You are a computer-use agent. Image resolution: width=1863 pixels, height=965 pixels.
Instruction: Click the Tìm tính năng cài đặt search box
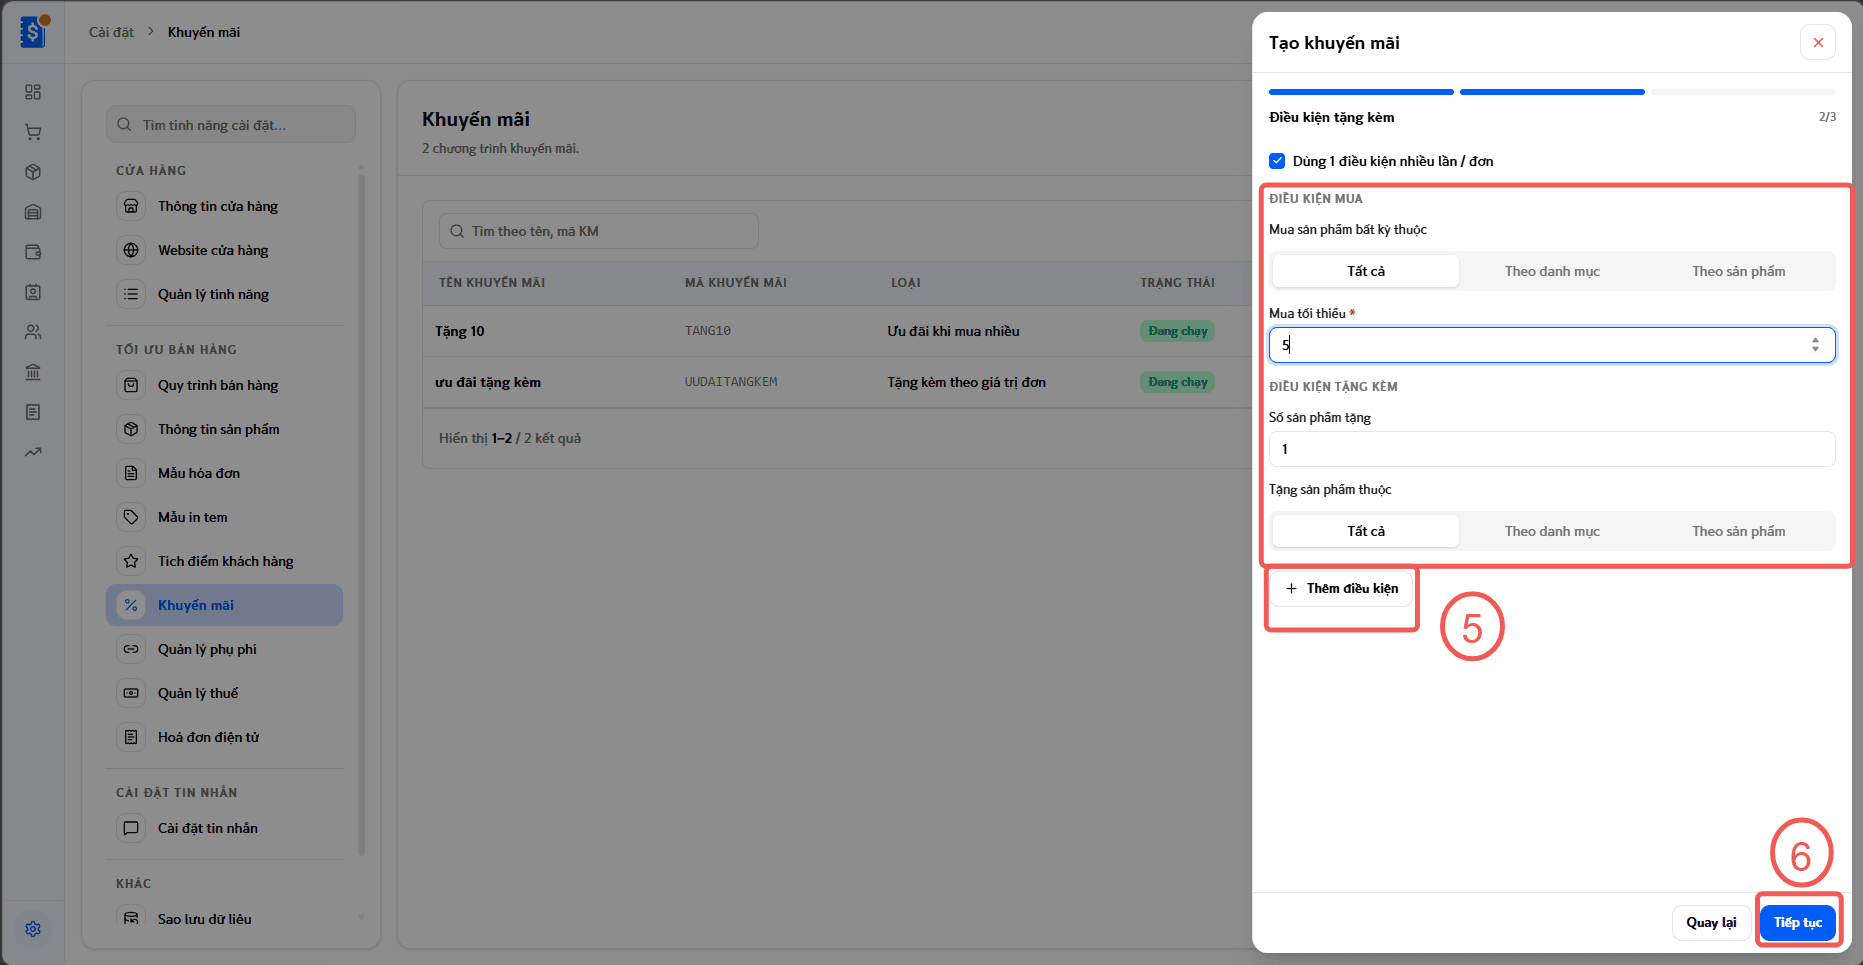pos(231,125)
